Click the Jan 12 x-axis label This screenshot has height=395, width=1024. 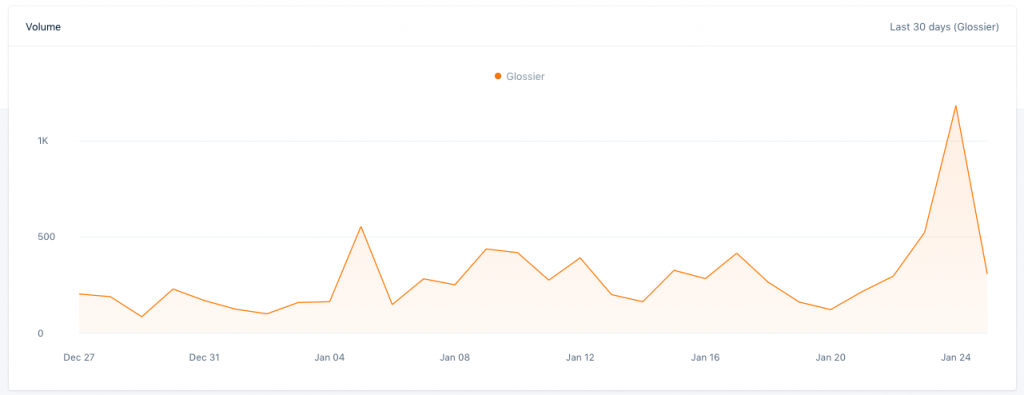click(580, 357)
